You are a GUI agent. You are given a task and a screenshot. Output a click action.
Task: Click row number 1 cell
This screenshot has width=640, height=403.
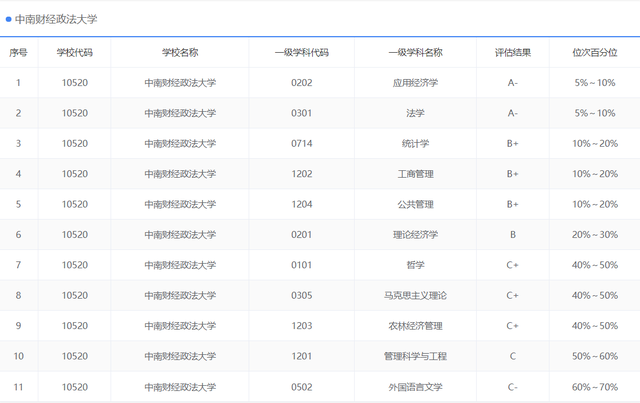(18, 83)
